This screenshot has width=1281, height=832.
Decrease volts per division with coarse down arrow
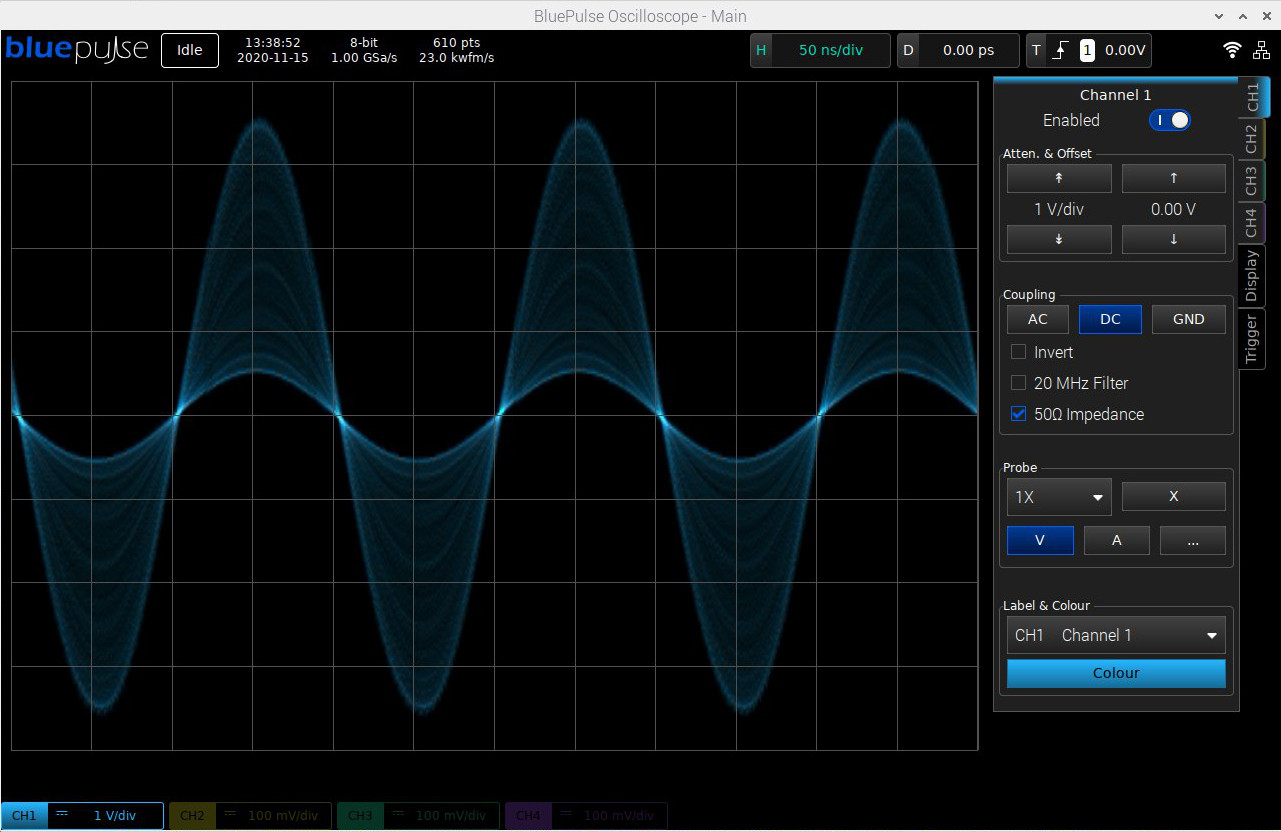coord(1059,239)
